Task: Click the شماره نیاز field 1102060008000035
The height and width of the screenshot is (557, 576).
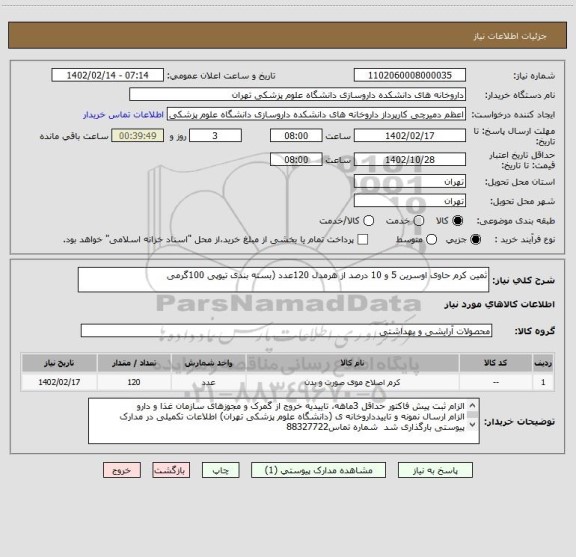Action: (410, 75)
